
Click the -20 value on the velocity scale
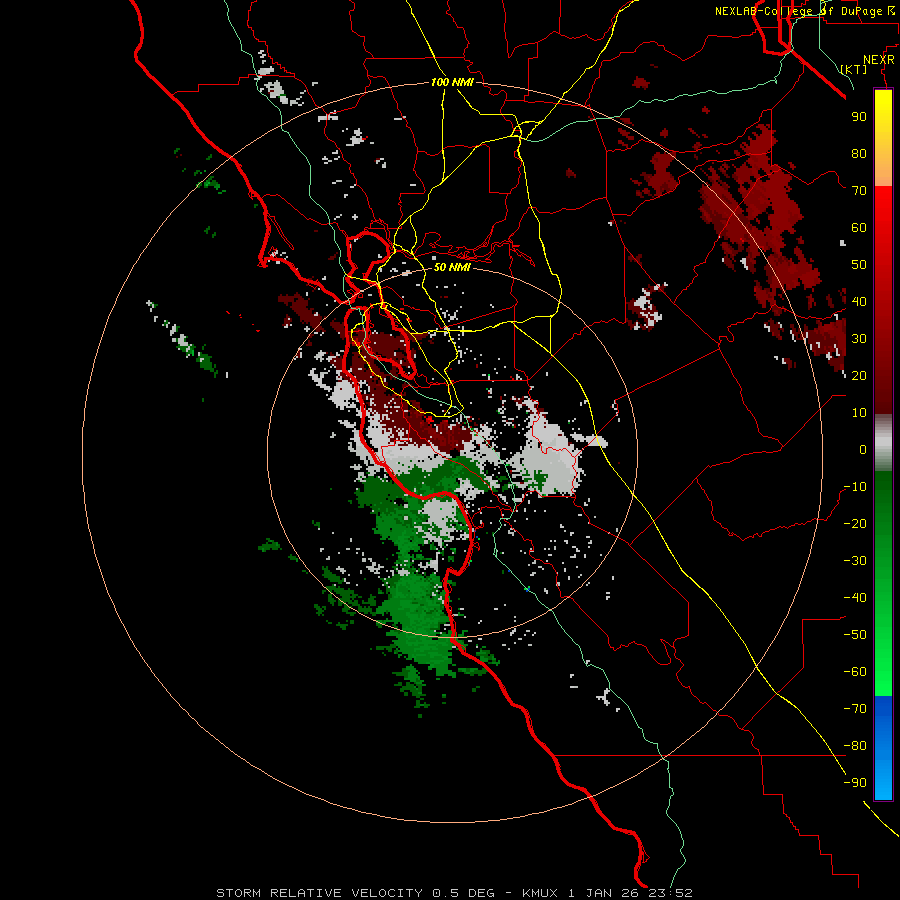(x=855, y=523)
